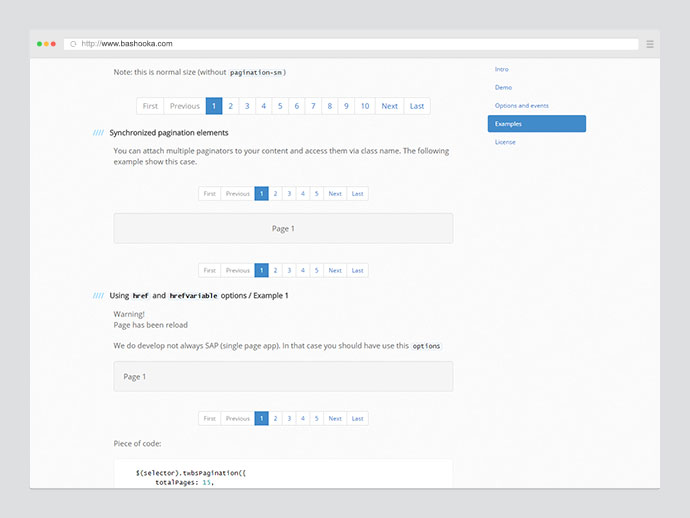Click the reload icon in the address bar
Screen dimensions: 690x518
[x=73, y=44]
